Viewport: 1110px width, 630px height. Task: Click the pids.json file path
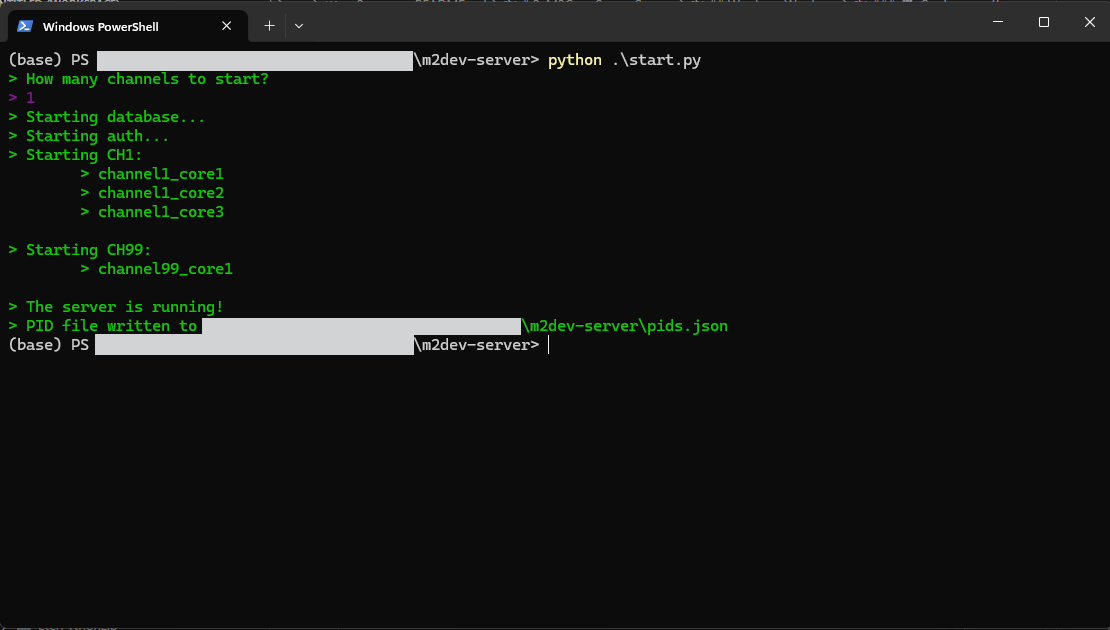tap(626, 326)
